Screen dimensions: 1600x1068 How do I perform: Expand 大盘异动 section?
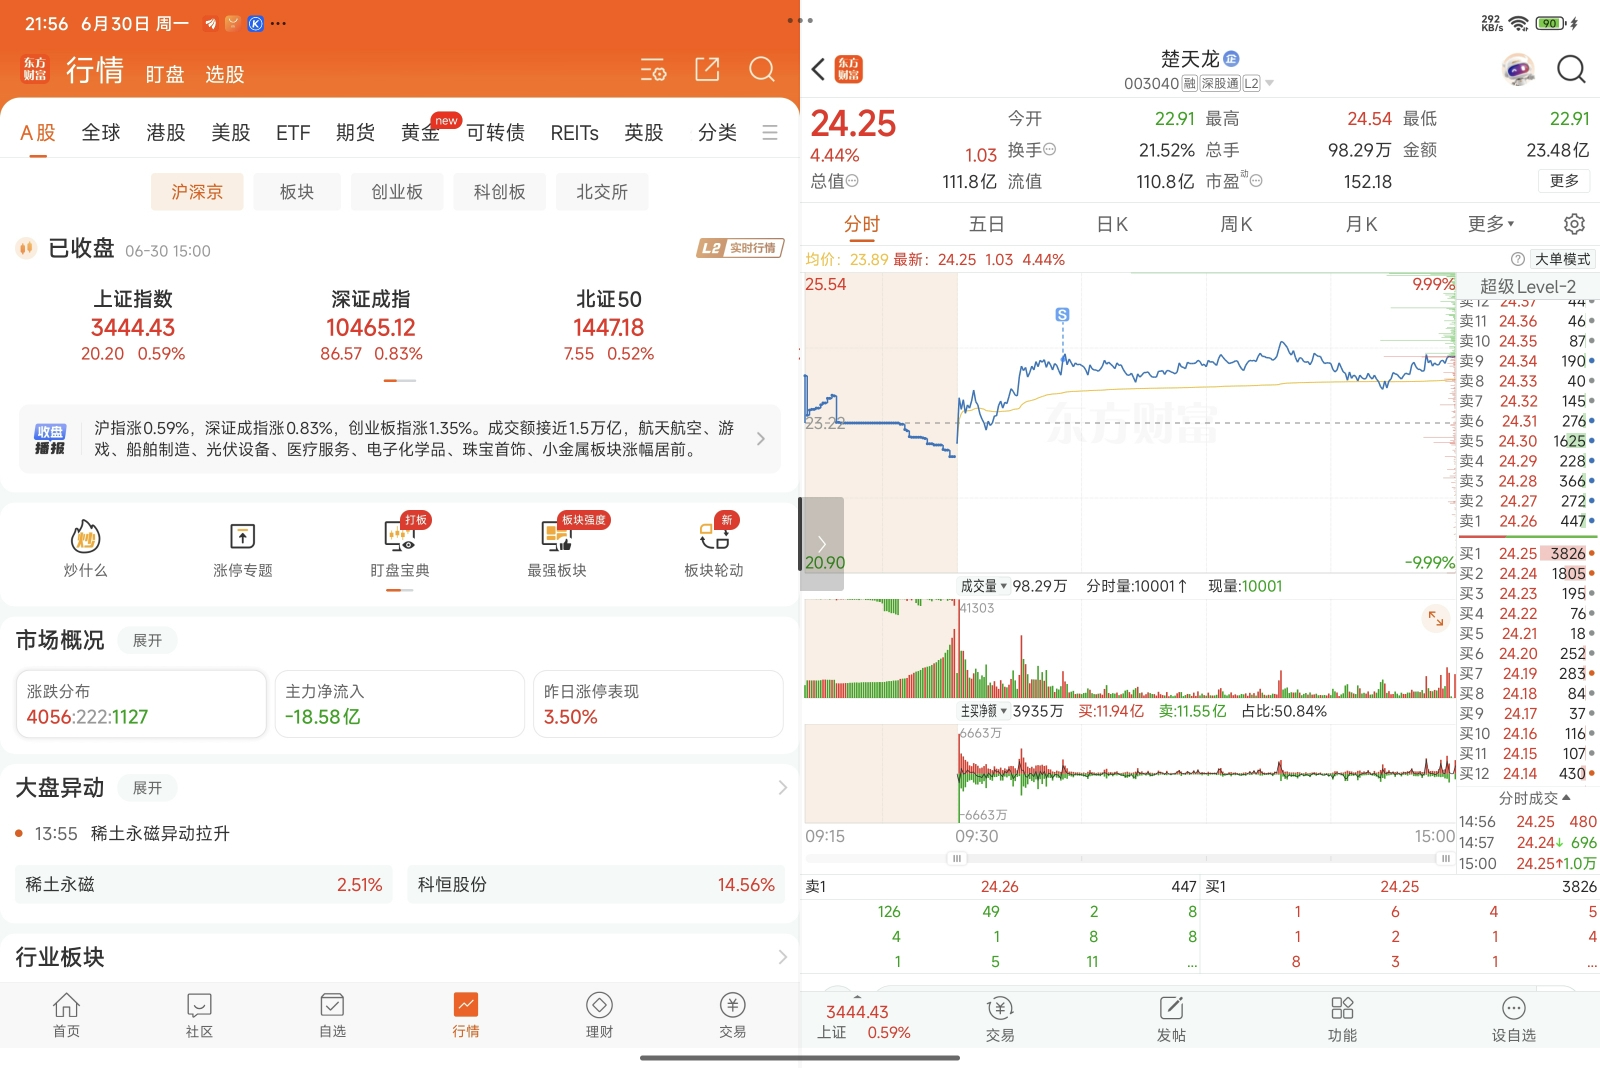click(x=147, y=788)
